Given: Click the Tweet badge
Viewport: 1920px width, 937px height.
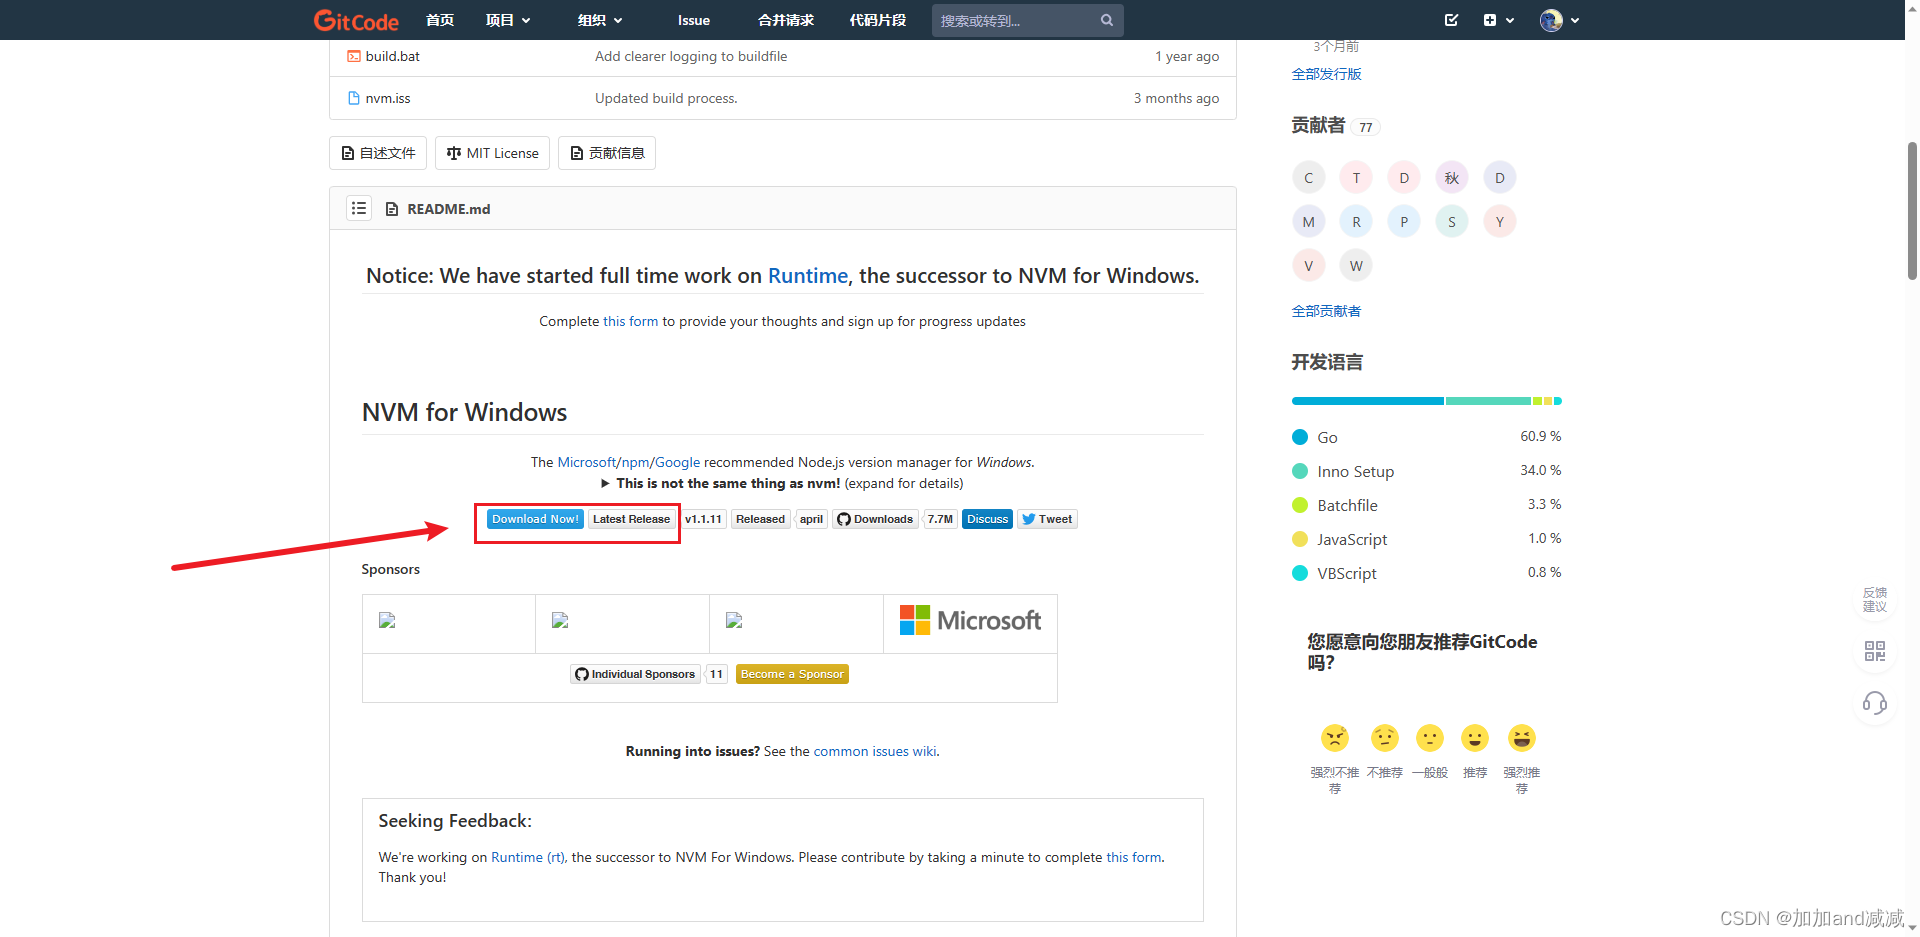Looking at the screenshot, I should click(x=1047, y=519).
